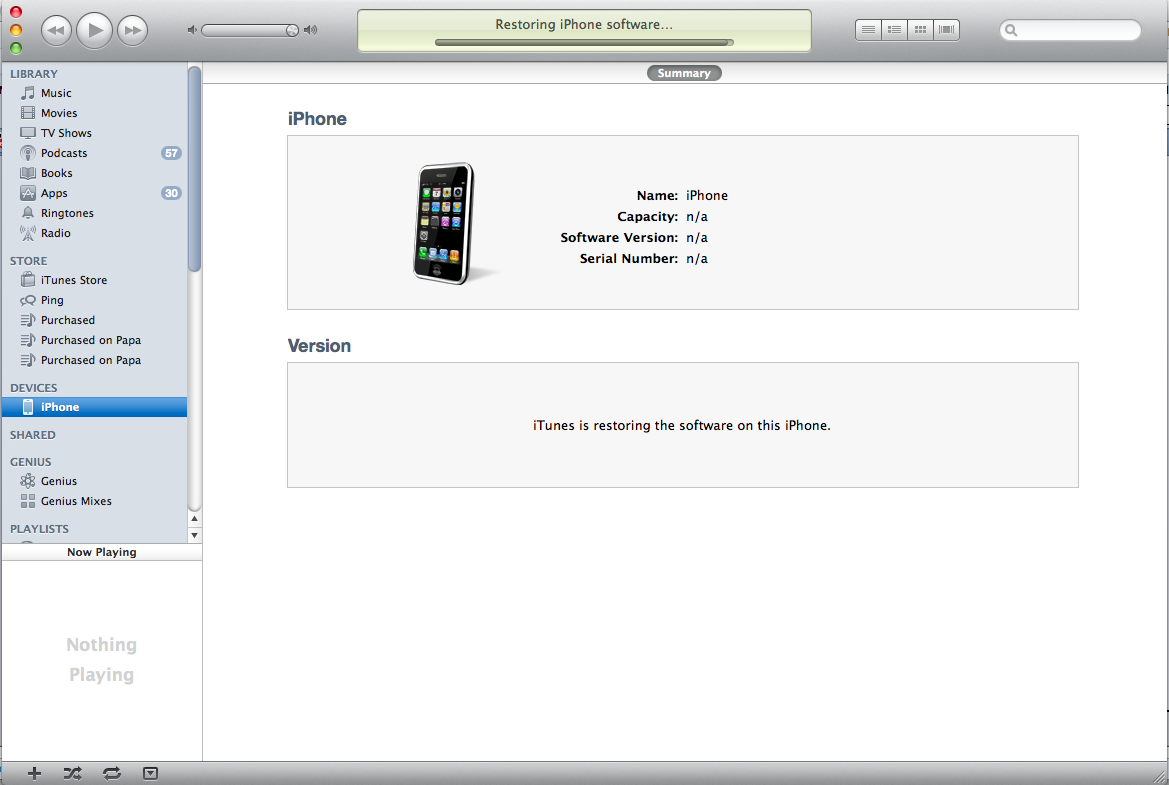Open Genius in the sidebar
1169x785 pixels.
pos(94,482)
